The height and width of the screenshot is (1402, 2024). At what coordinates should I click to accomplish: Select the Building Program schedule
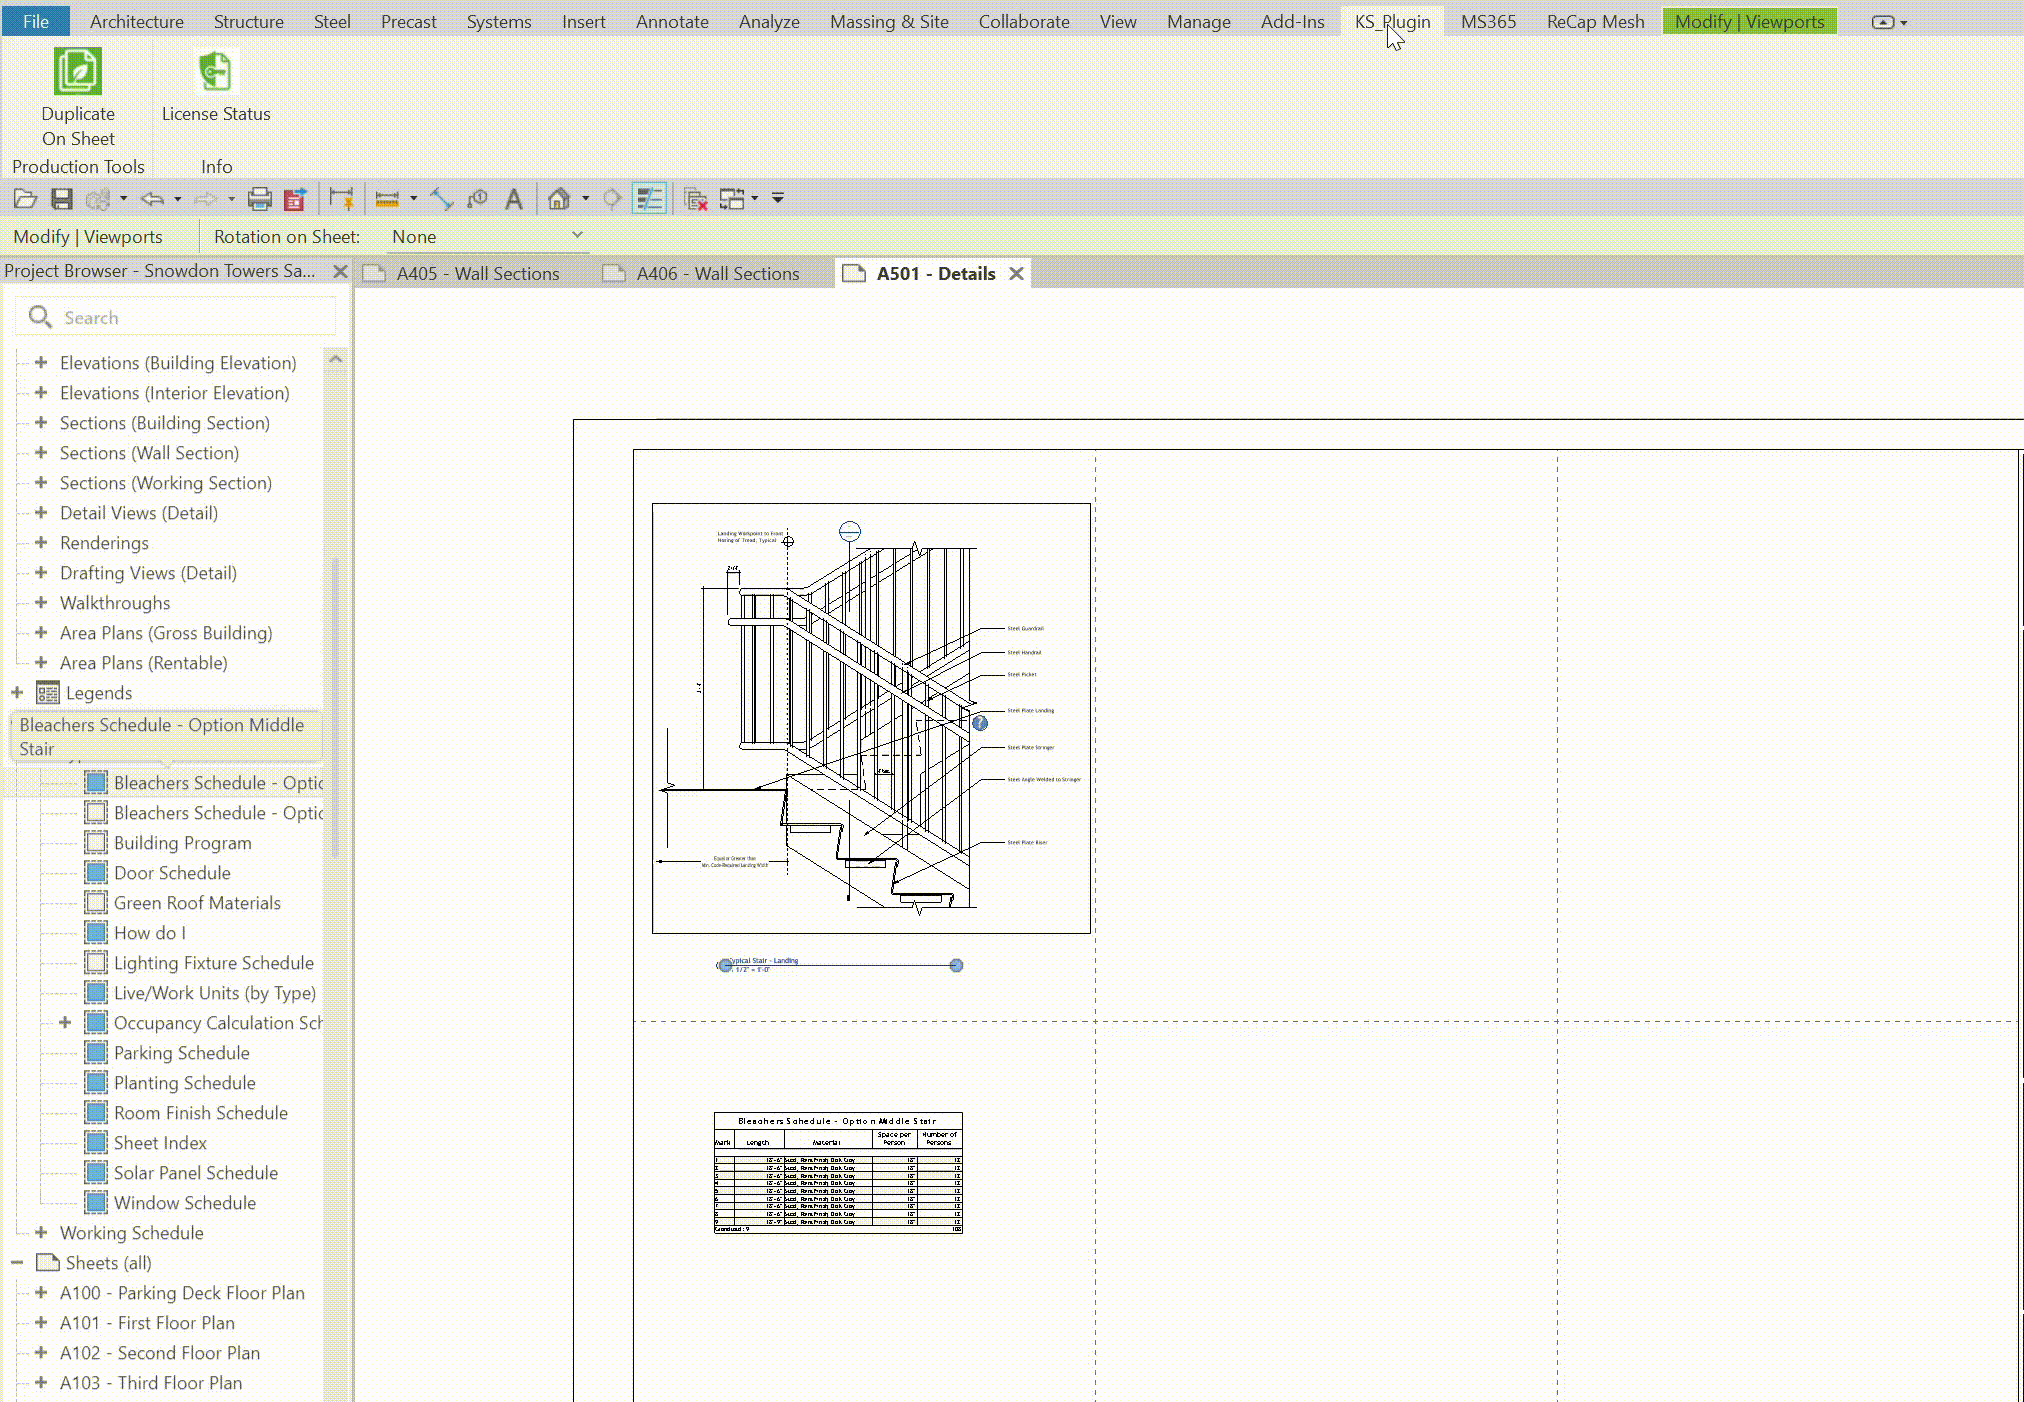tap(182, 842)
